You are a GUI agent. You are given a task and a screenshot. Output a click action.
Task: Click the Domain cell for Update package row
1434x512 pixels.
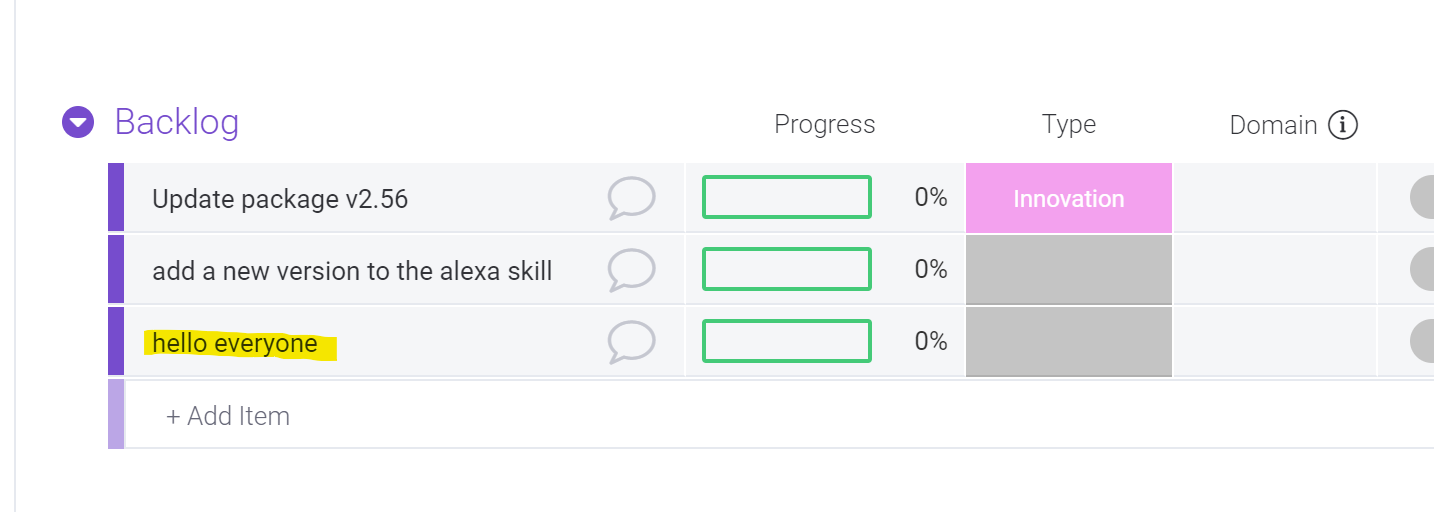(x=1274, y=198)
